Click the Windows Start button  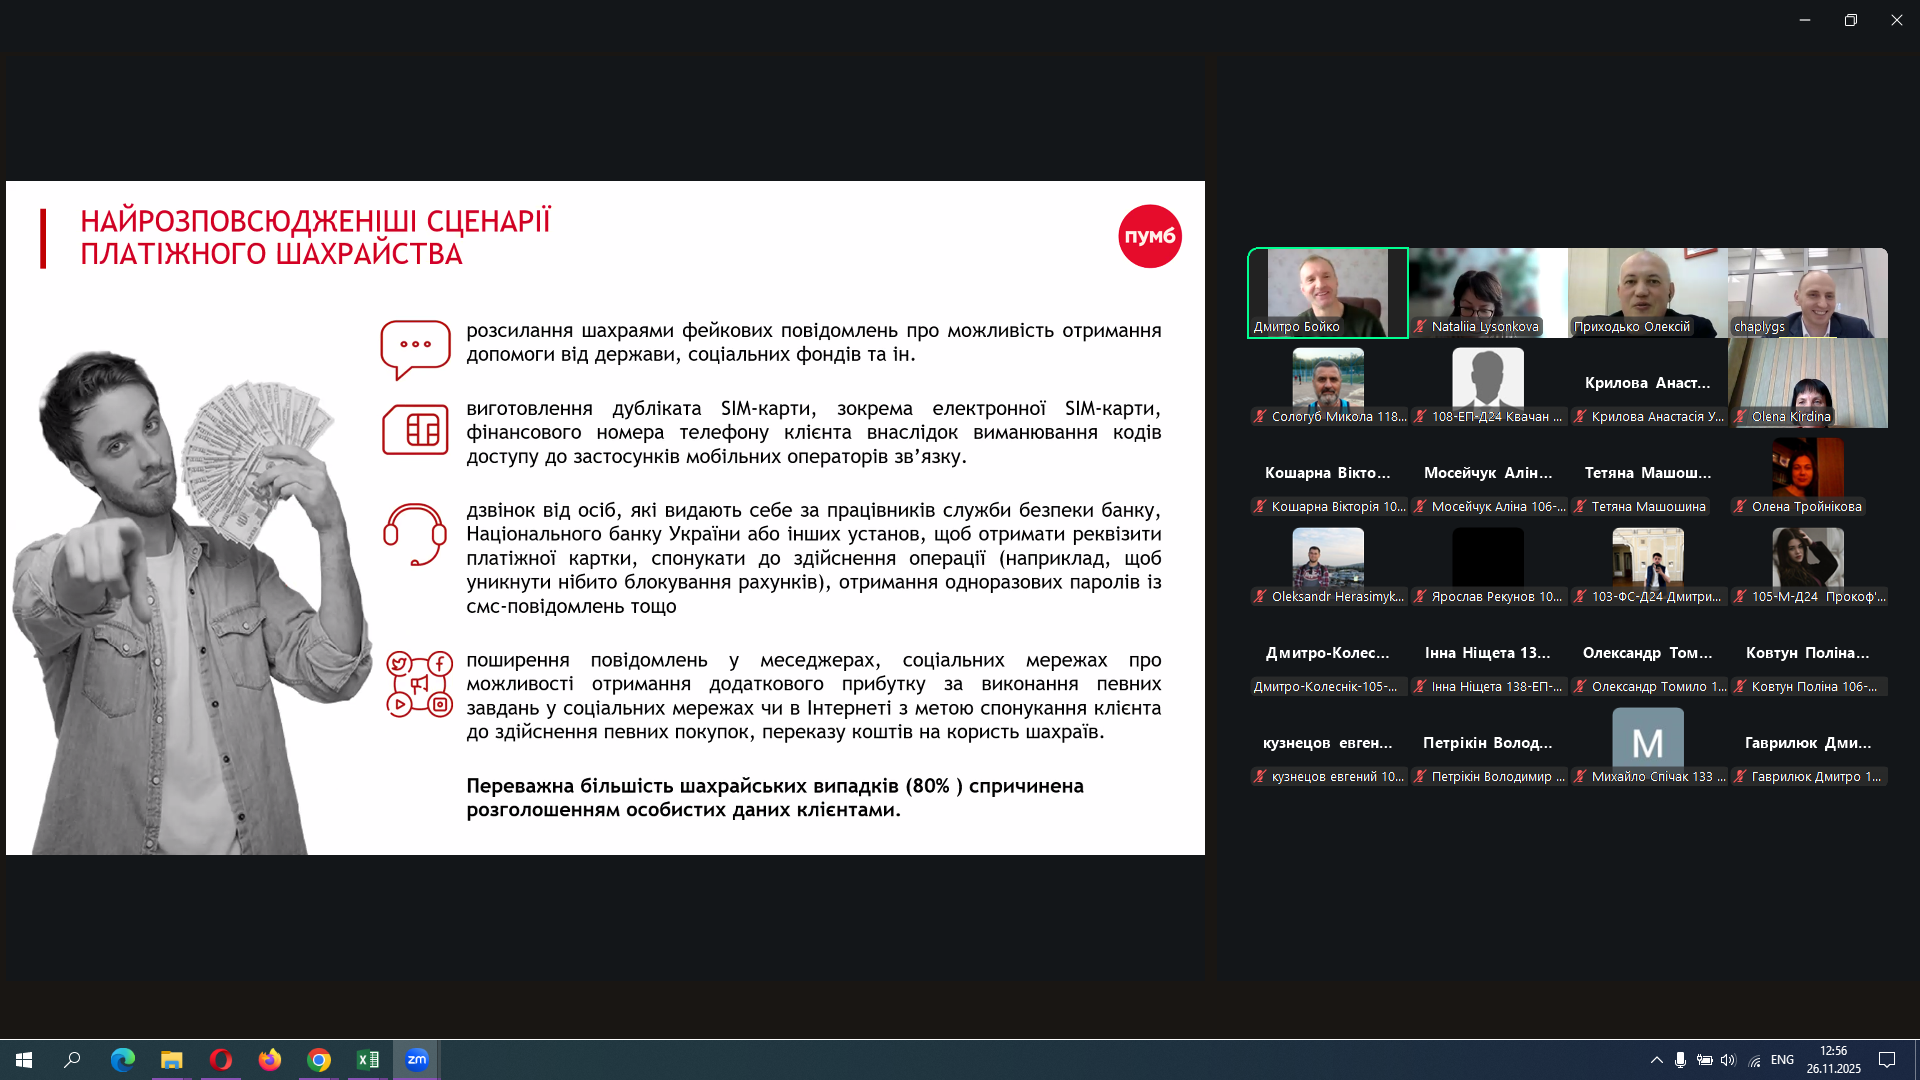(24, 1060)
